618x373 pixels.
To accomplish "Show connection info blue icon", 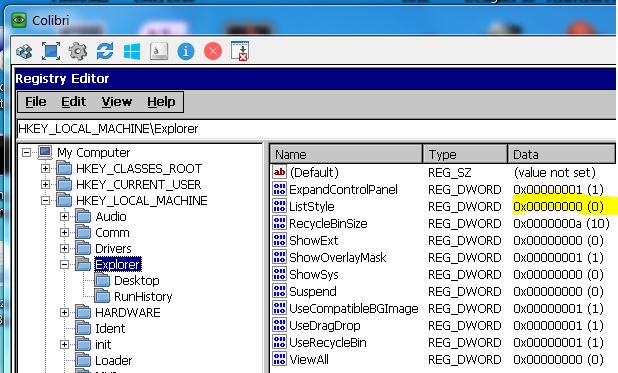I will tap(186, 51).
